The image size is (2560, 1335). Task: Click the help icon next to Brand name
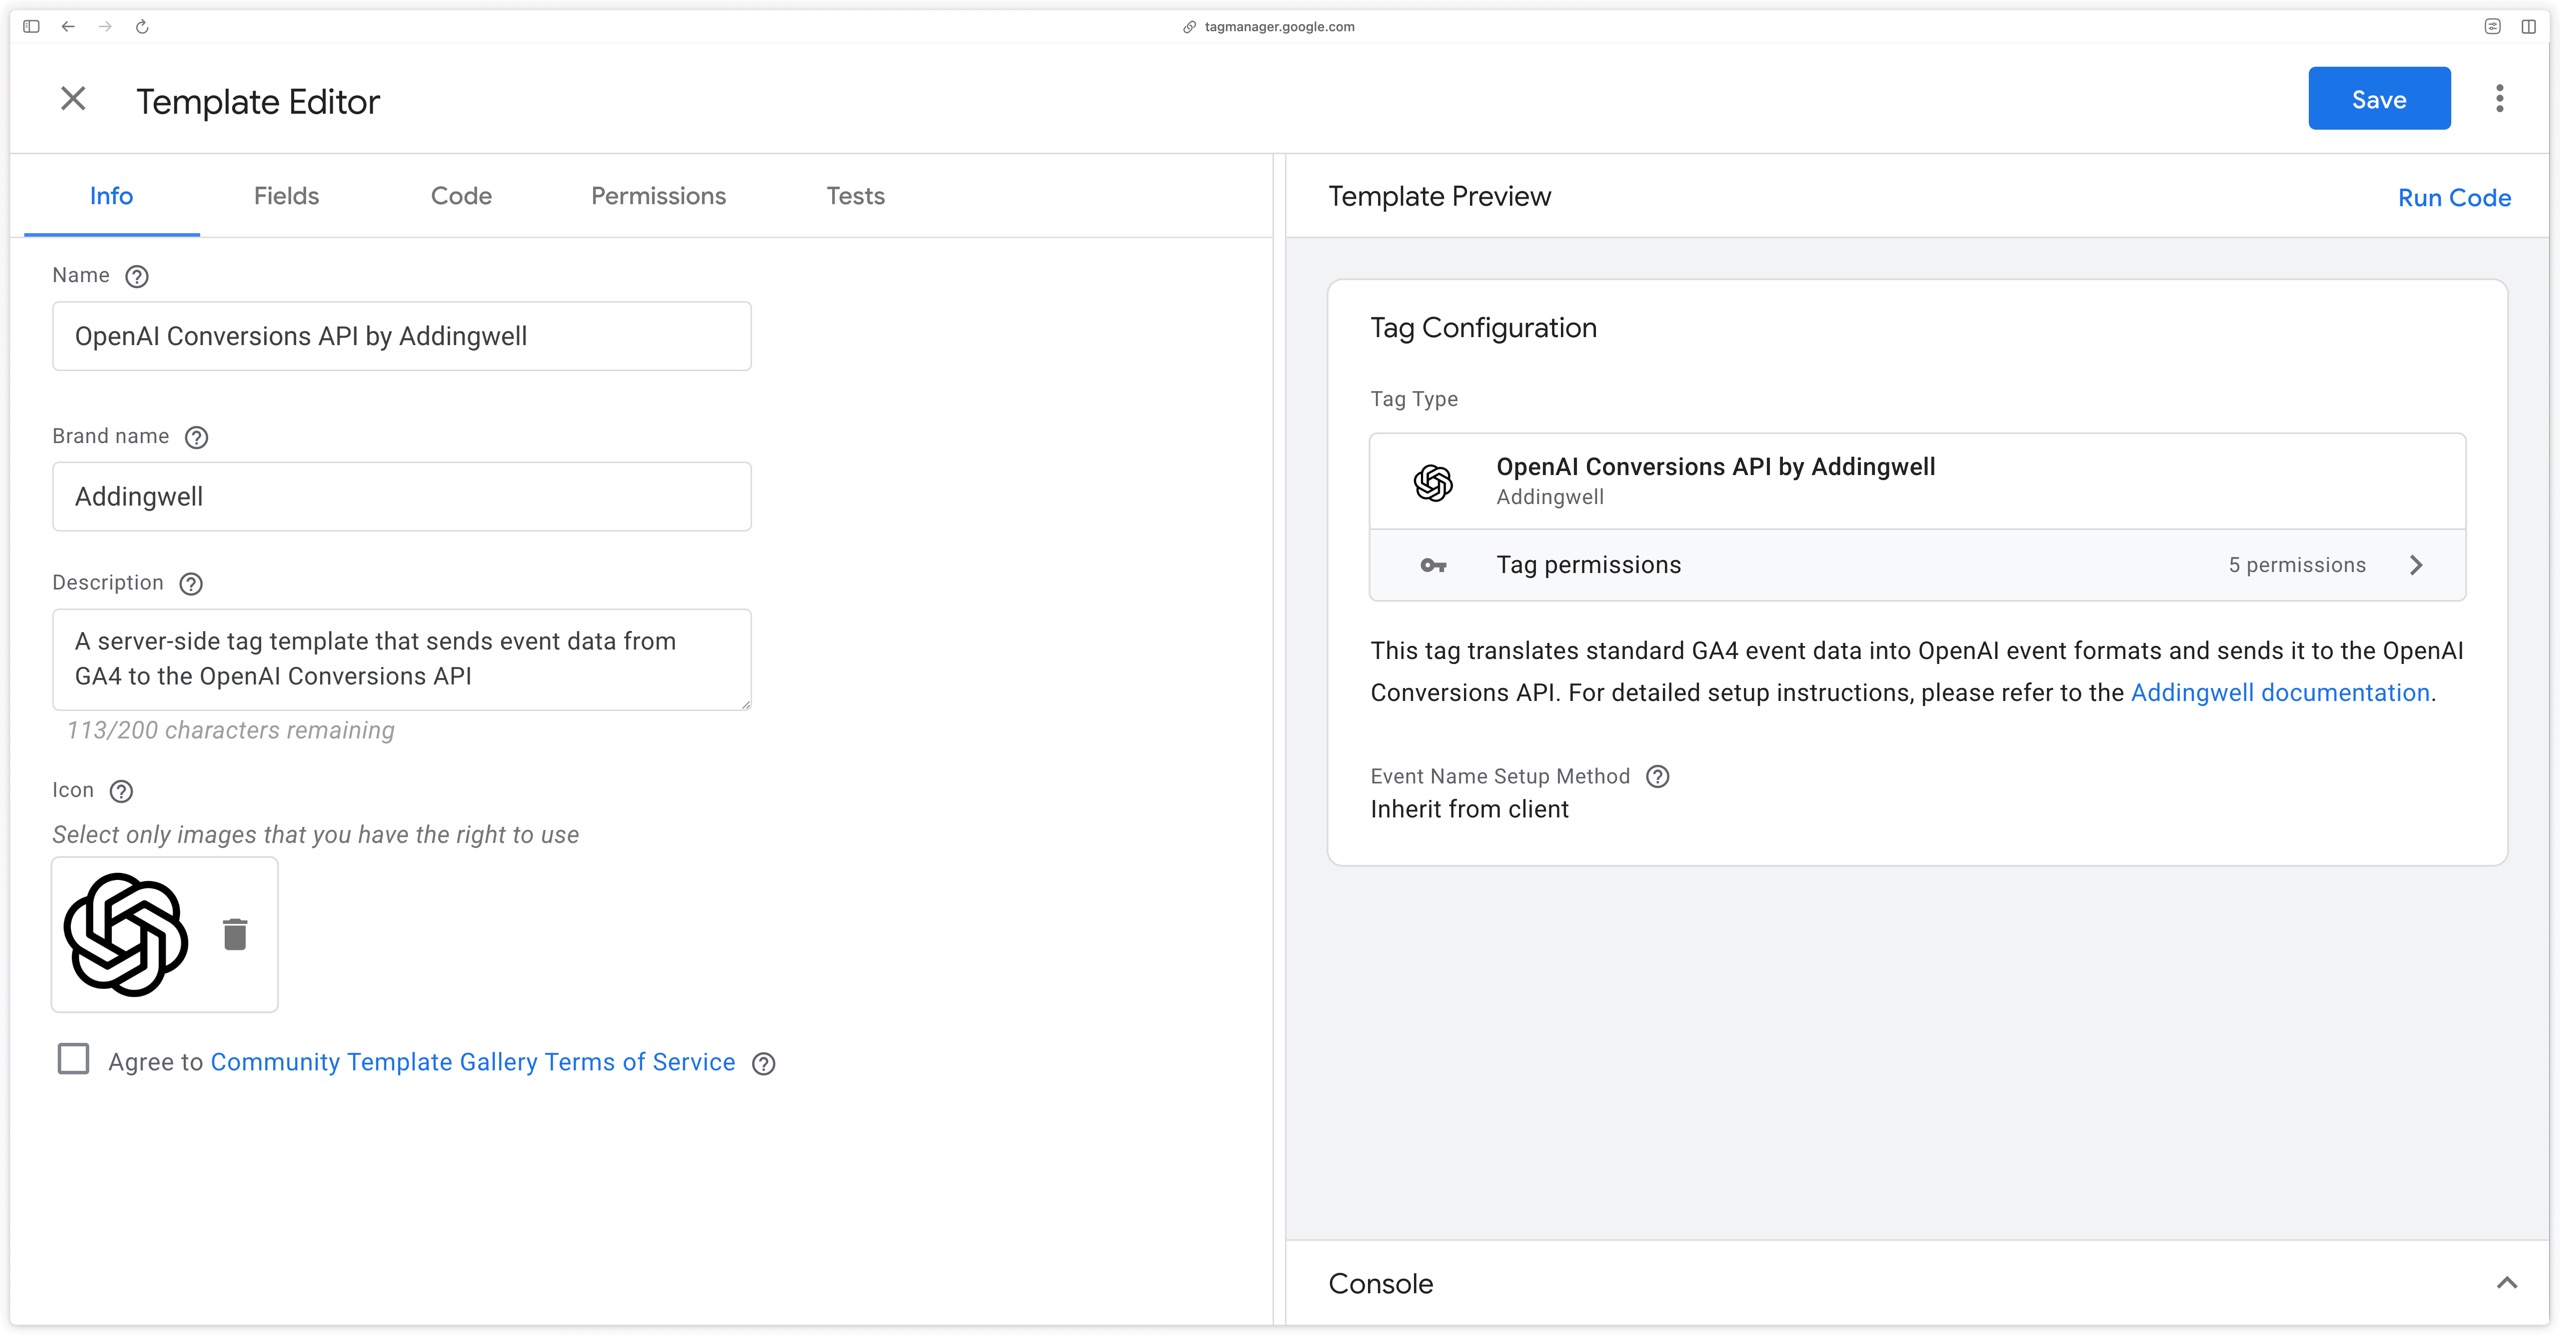point(197,438)
